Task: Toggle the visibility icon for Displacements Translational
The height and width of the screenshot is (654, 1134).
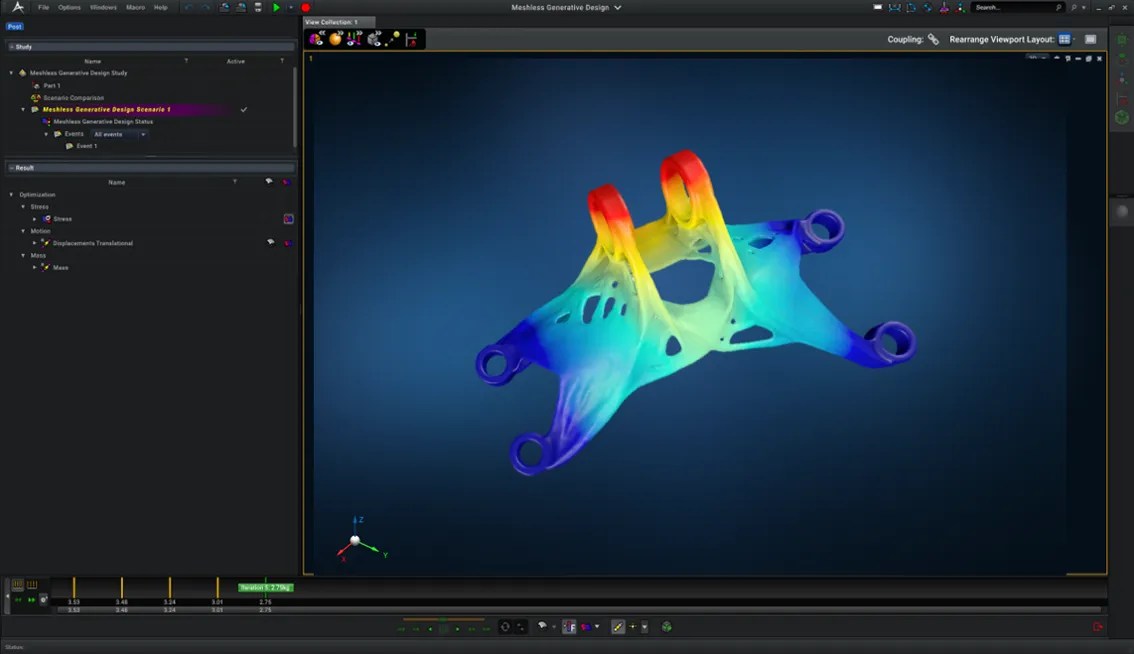Action: pos(270,243)
